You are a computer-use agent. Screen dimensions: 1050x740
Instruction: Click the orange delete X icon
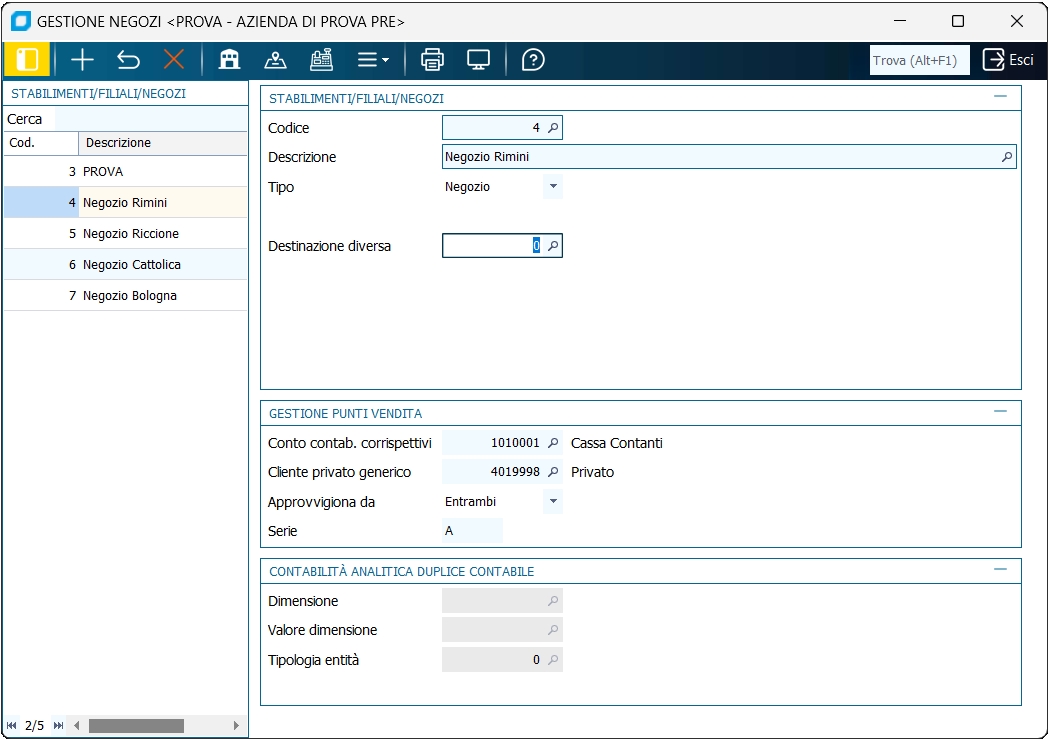[x=174, y=60]
